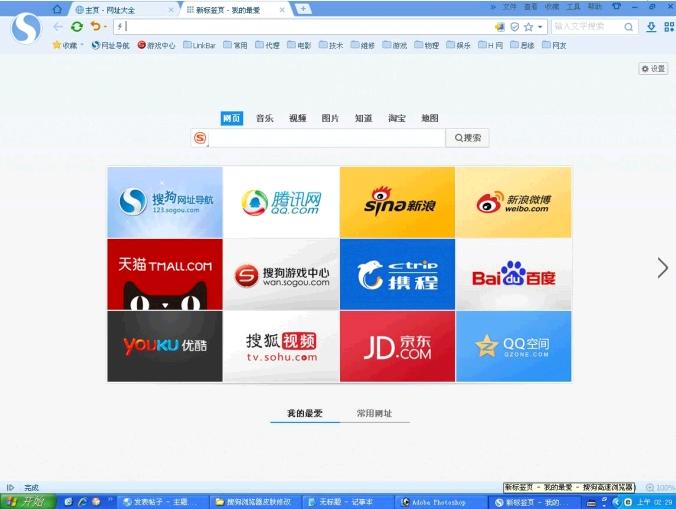Click the Sogou browser logo avatar
The height and width of the screenshot is (509, 676).
point(26,28)
